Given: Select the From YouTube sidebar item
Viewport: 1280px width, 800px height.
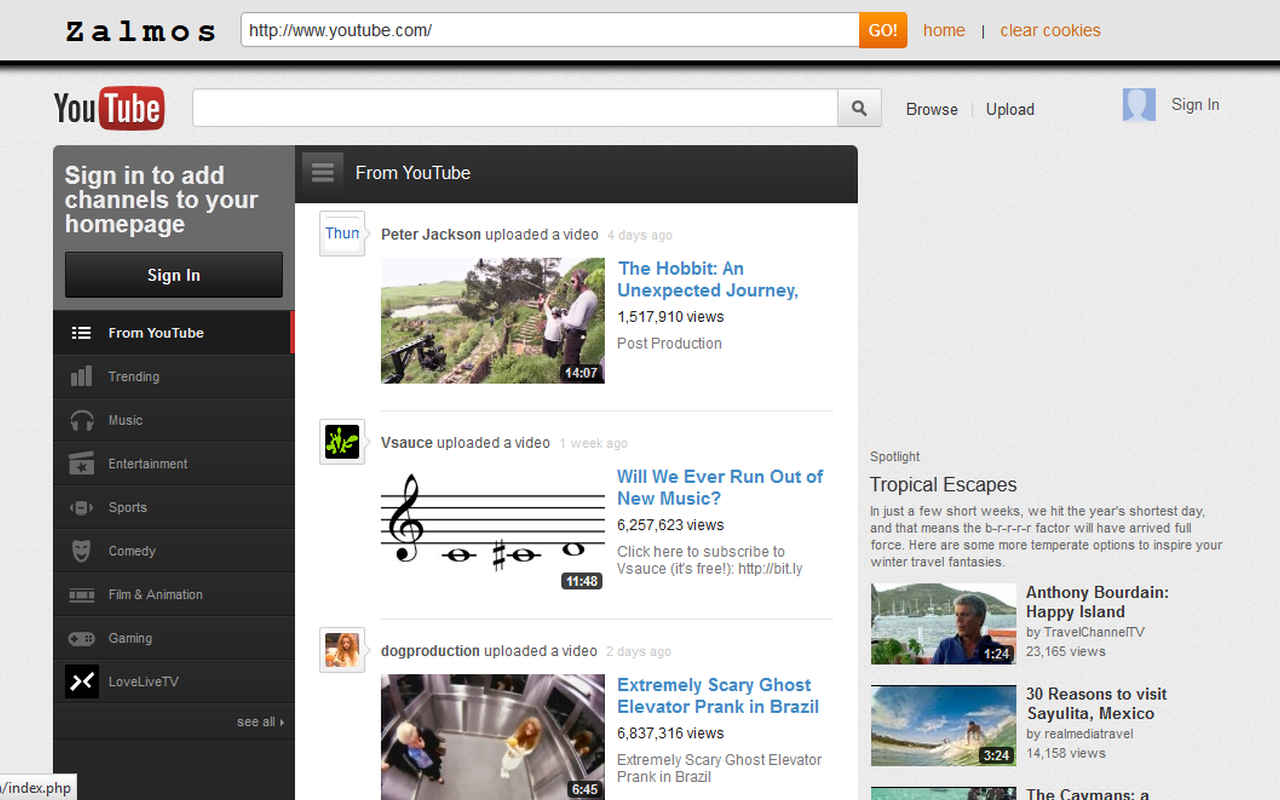Looking at the screenshot, I should (x=174, y=333).
